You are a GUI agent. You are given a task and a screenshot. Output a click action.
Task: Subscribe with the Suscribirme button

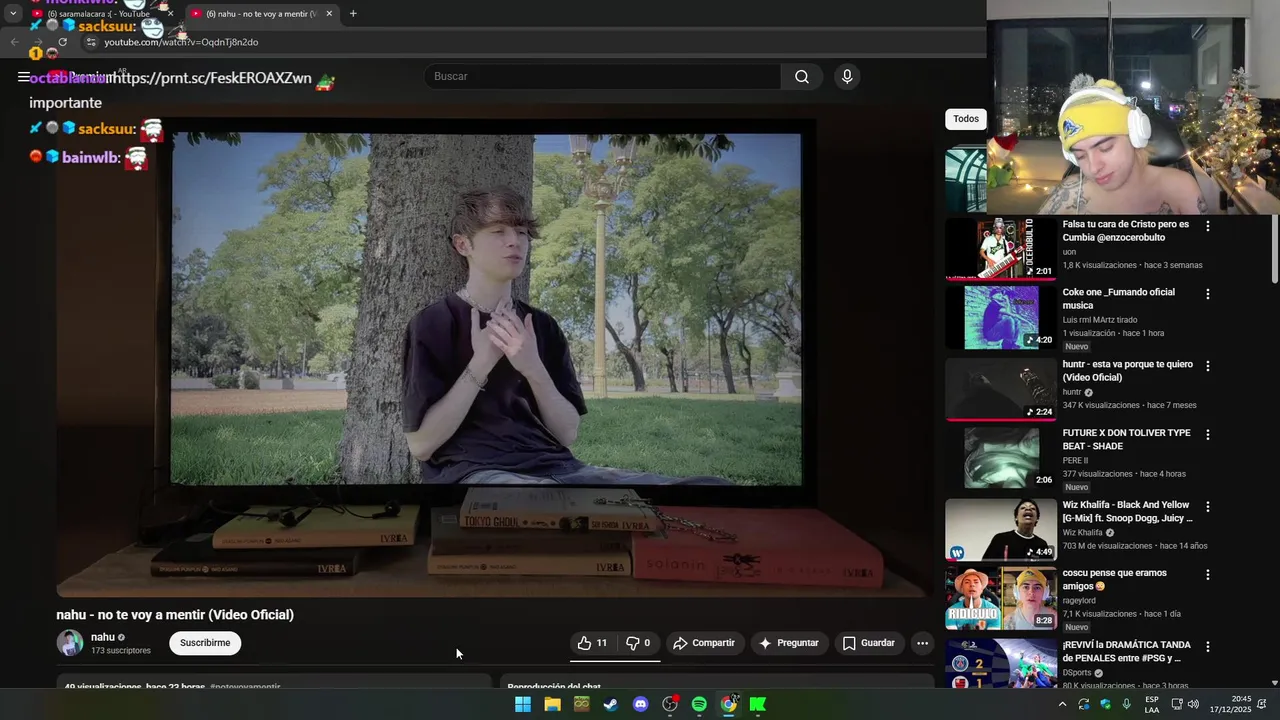point(205,643)
